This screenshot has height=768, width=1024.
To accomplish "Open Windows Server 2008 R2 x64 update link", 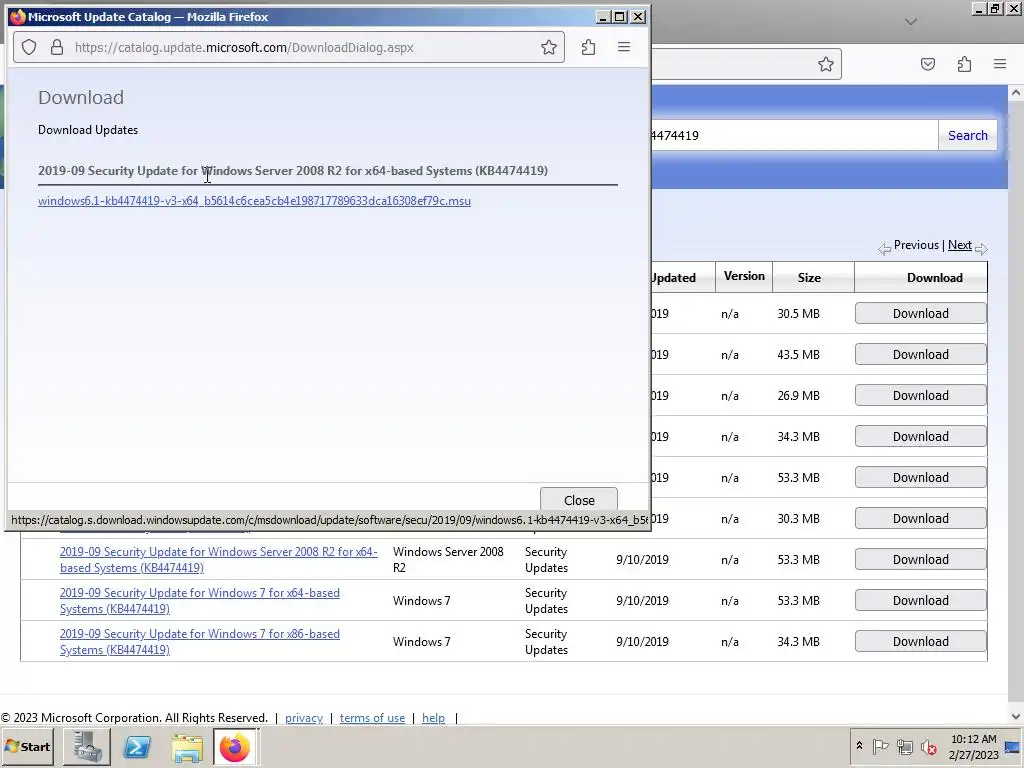I will click(x=218, y=560).
